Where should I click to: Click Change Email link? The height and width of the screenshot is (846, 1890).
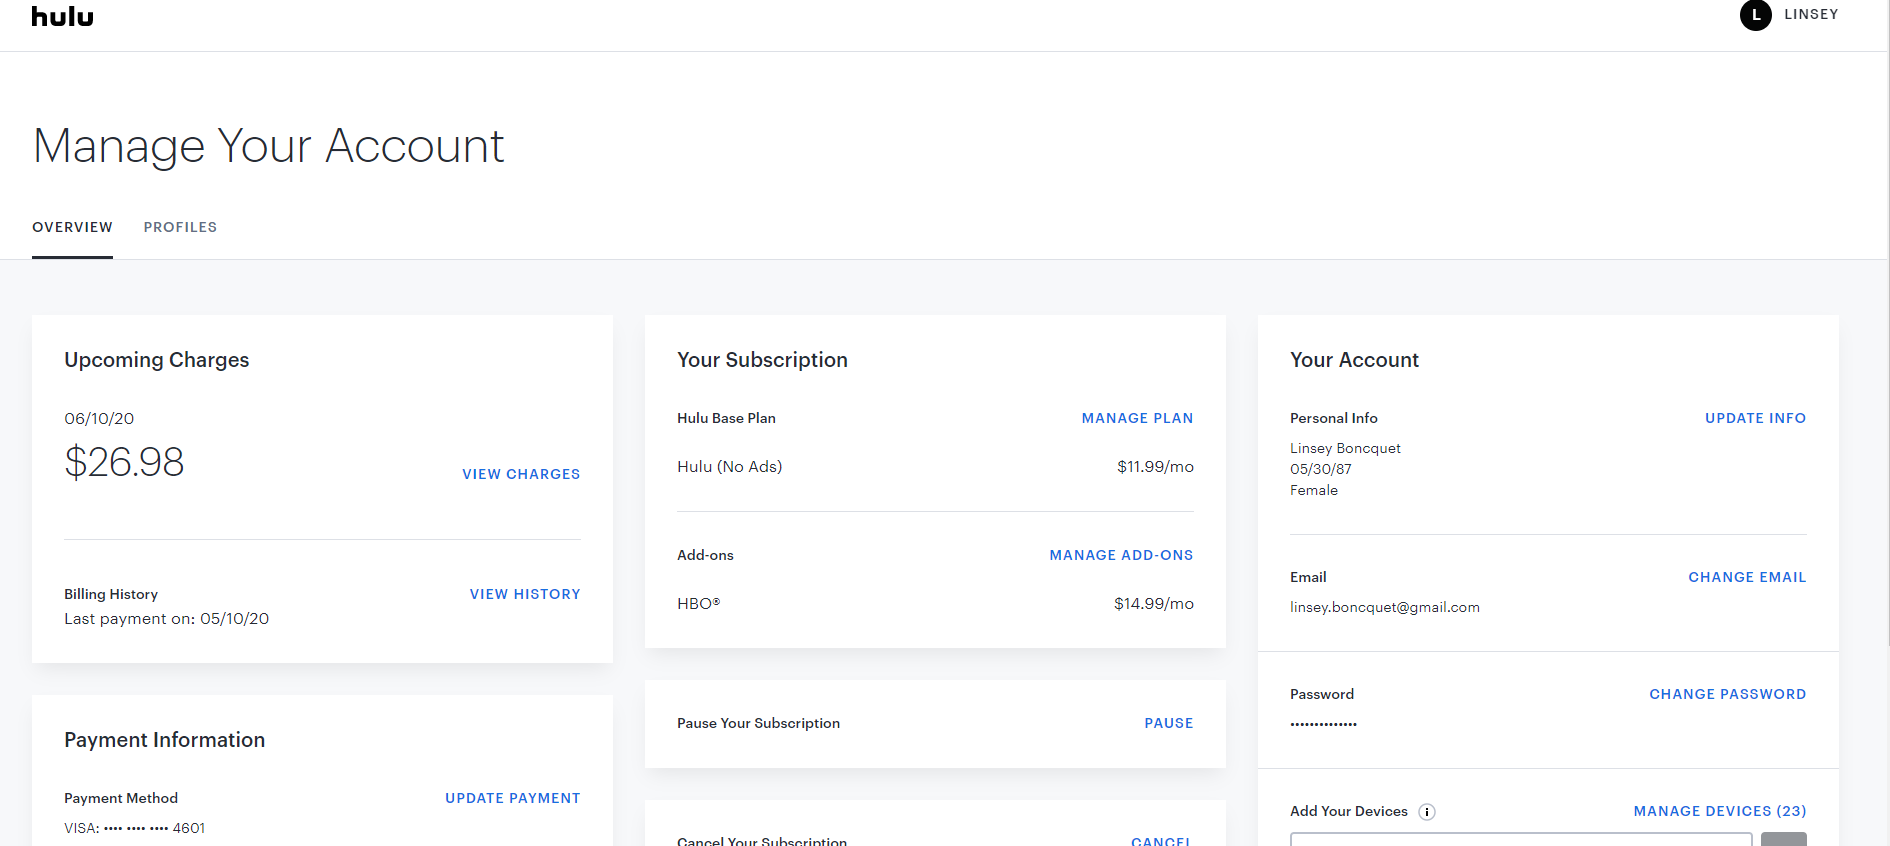coord(1747,577)
